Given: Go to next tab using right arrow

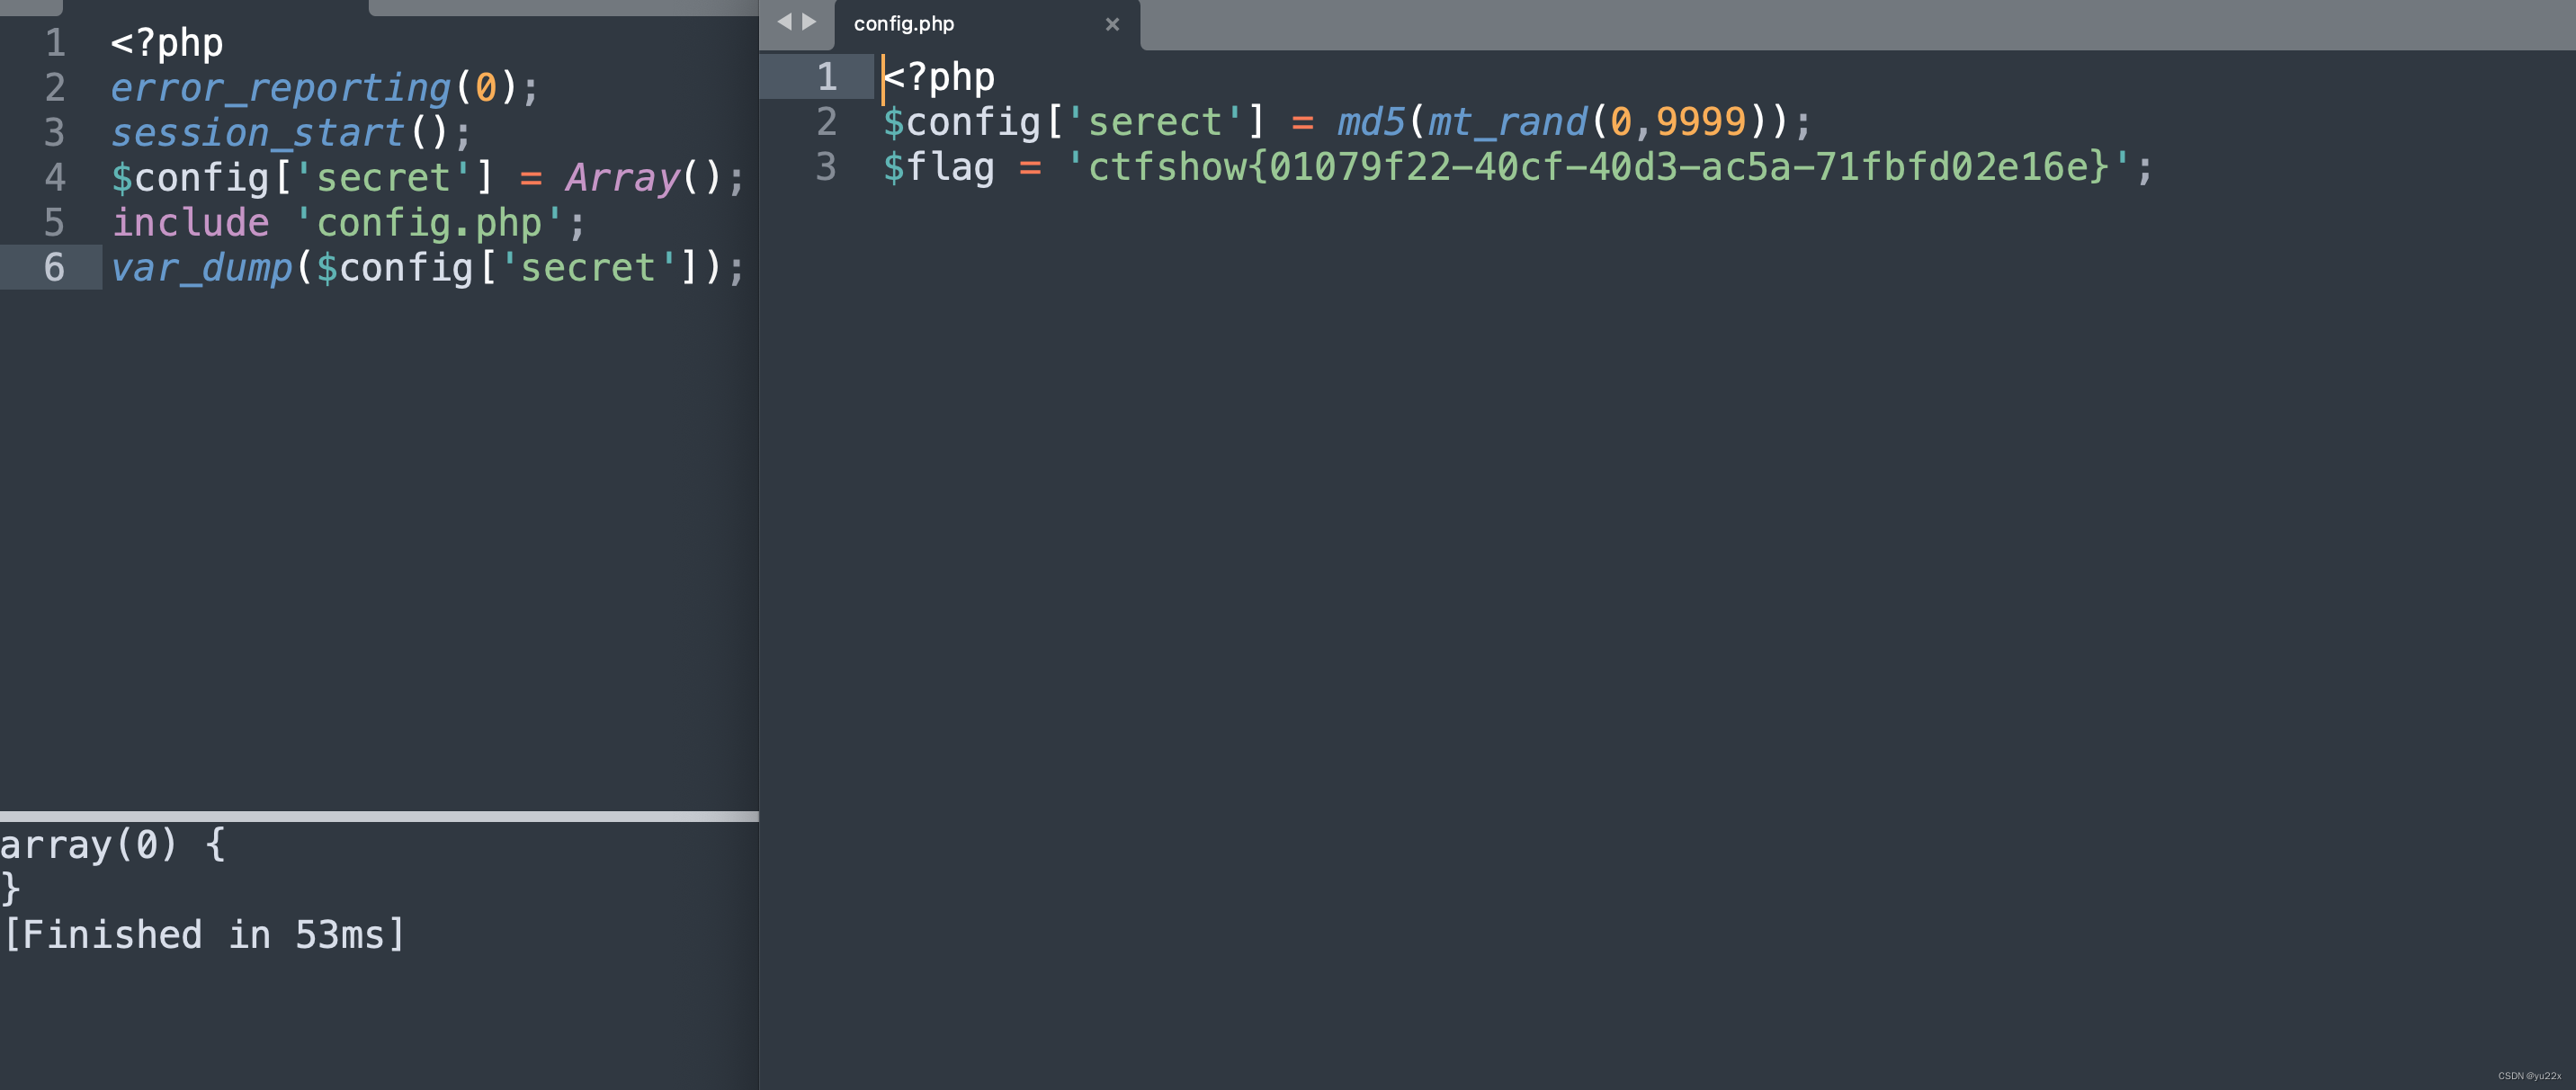Looking at the screenshot, I should pos(810,22).
